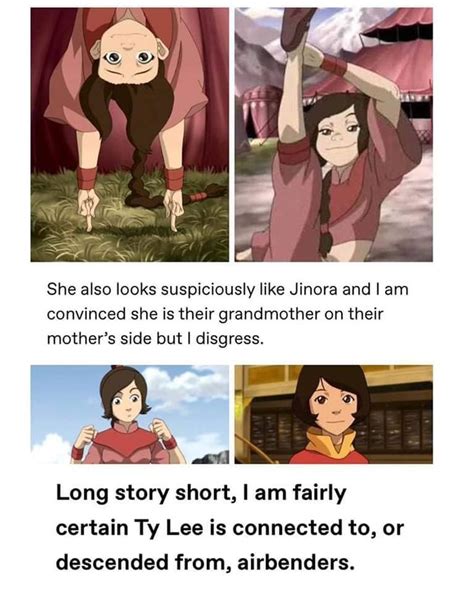Open the upside-down handstand girl image
The width and height of the screenshot is (474, 592).
click(130, 135)
